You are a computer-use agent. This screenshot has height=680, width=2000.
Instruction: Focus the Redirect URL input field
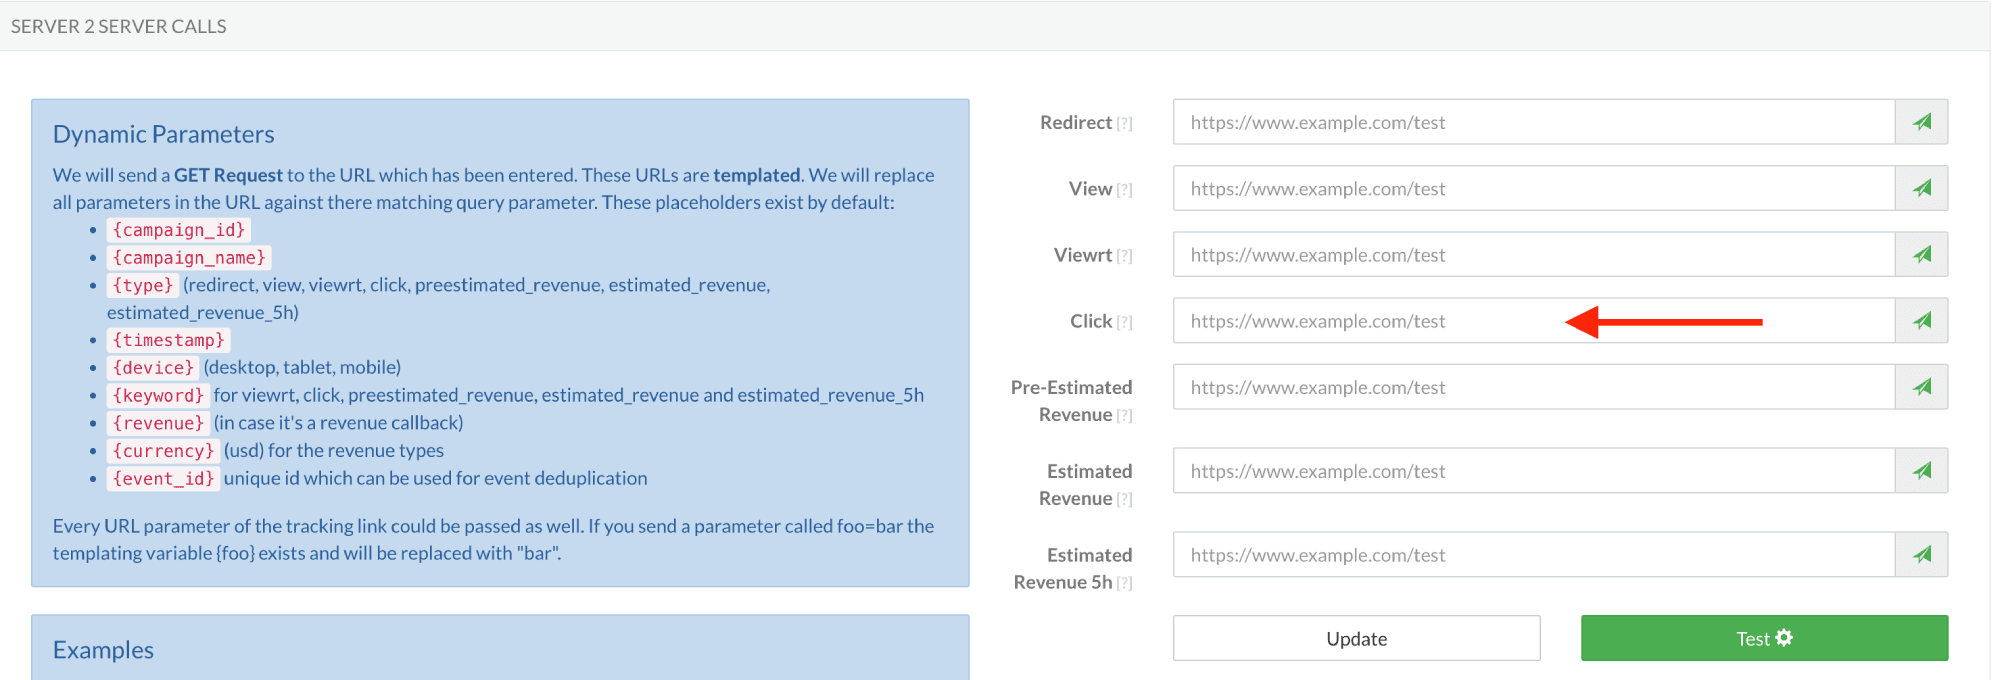[x=1534, y=122]
